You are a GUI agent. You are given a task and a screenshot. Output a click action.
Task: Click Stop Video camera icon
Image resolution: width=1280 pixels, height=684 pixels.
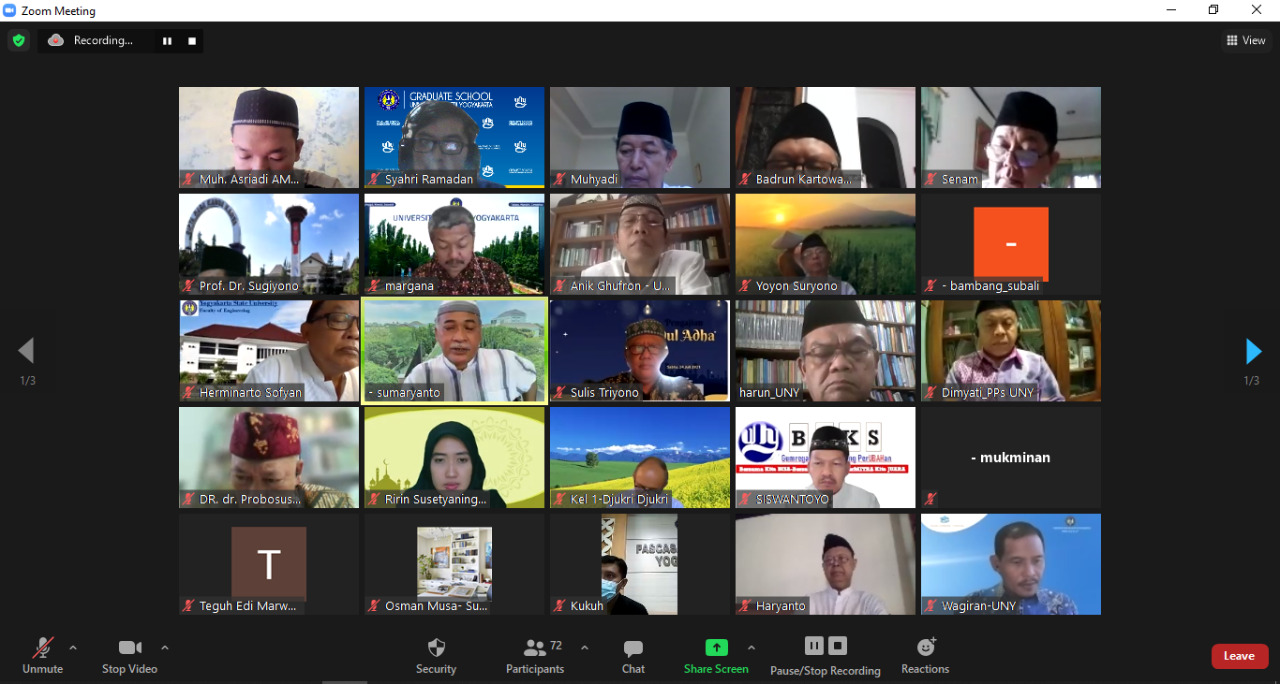(x=129, y=648)
